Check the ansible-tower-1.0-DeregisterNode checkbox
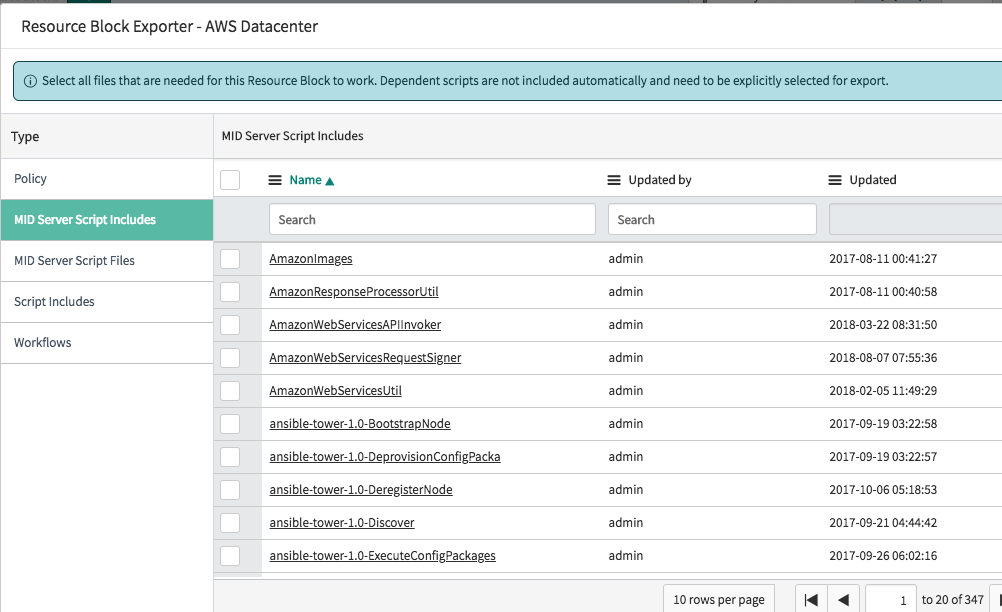This screenshot has height=612, width=1002. 230,490
